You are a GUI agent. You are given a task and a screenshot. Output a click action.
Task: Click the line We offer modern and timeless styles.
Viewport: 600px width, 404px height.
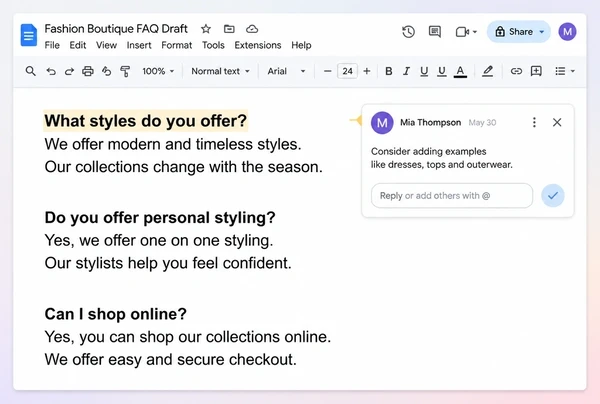(x=173, y=144)
